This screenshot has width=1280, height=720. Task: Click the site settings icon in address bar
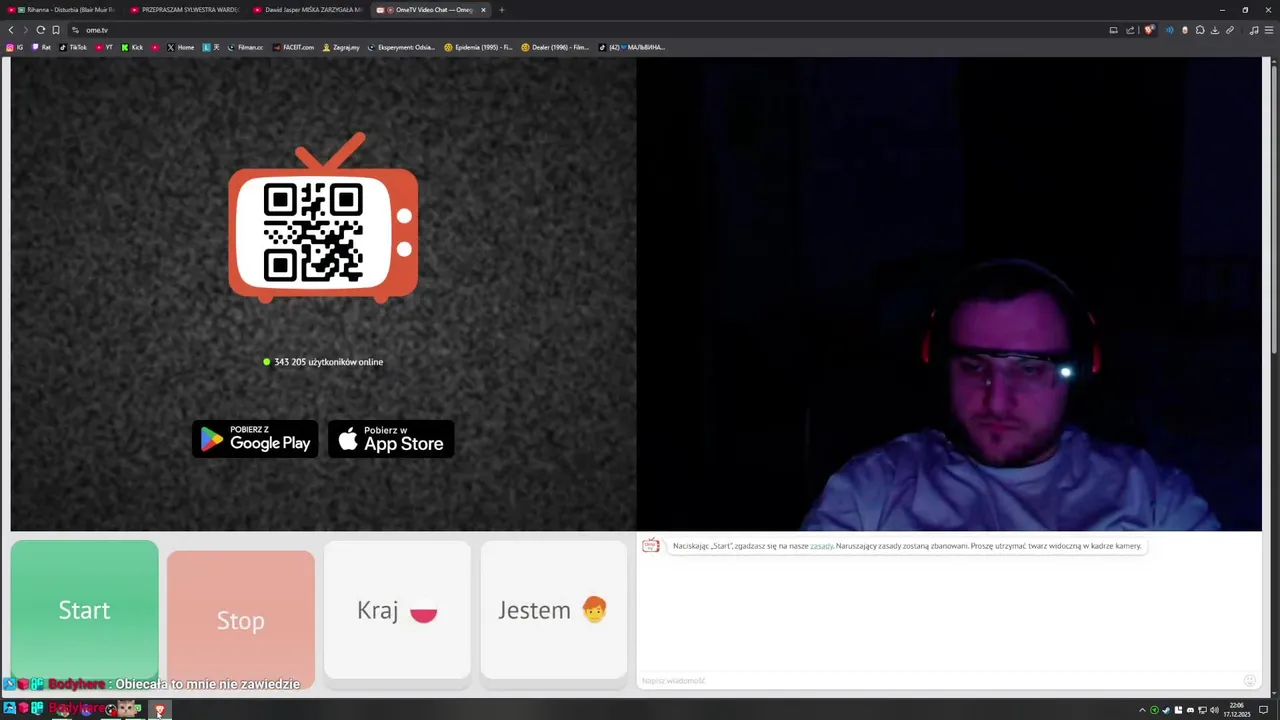[75, 30]
